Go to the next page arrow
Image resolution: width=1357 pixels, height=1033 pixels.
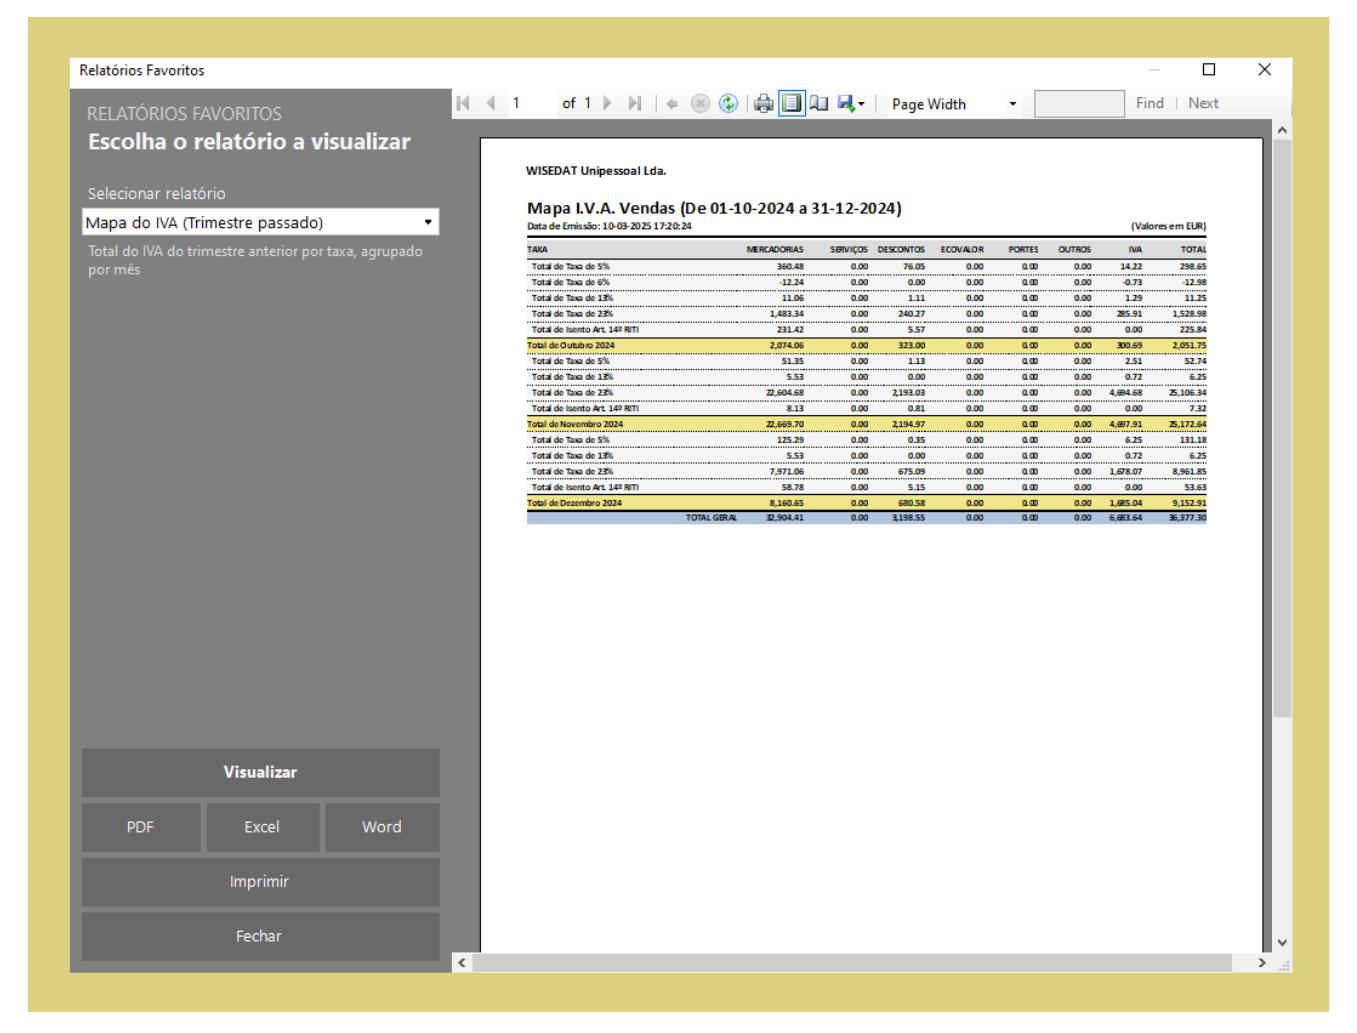607,104
